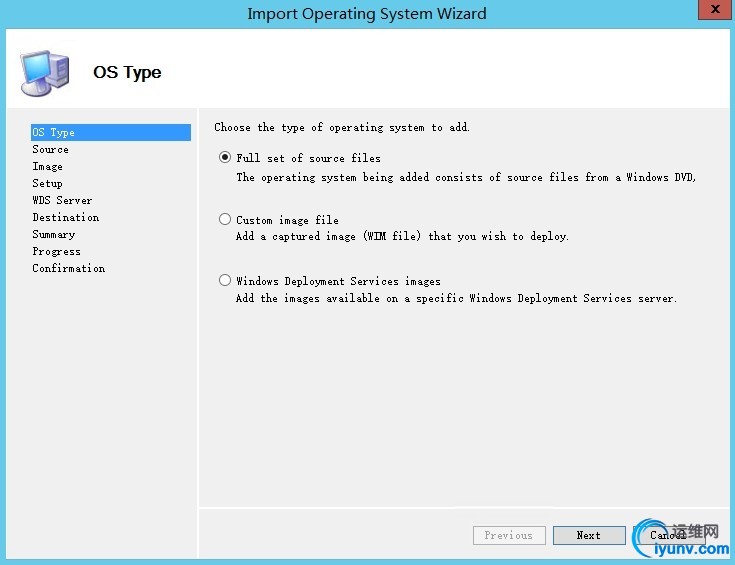Click the 'Import Operating System Wizard' title text
735x565 pixels.
(x=367, y=14)
